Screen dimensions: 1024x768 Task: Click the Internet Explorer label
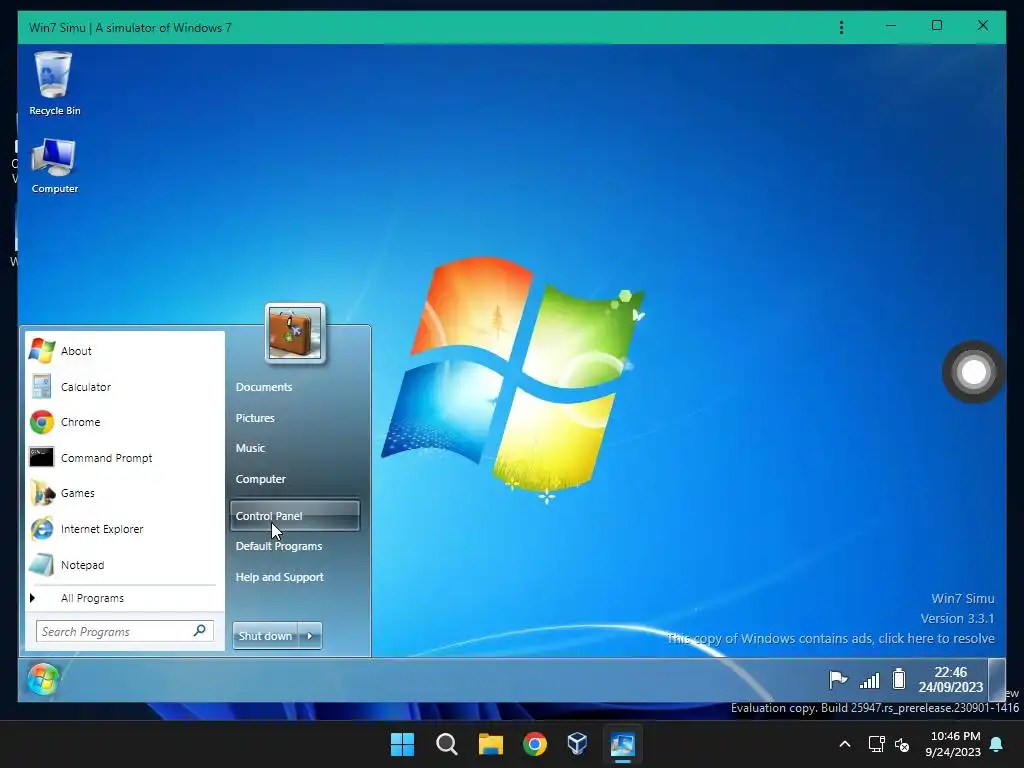pos(102,529)
